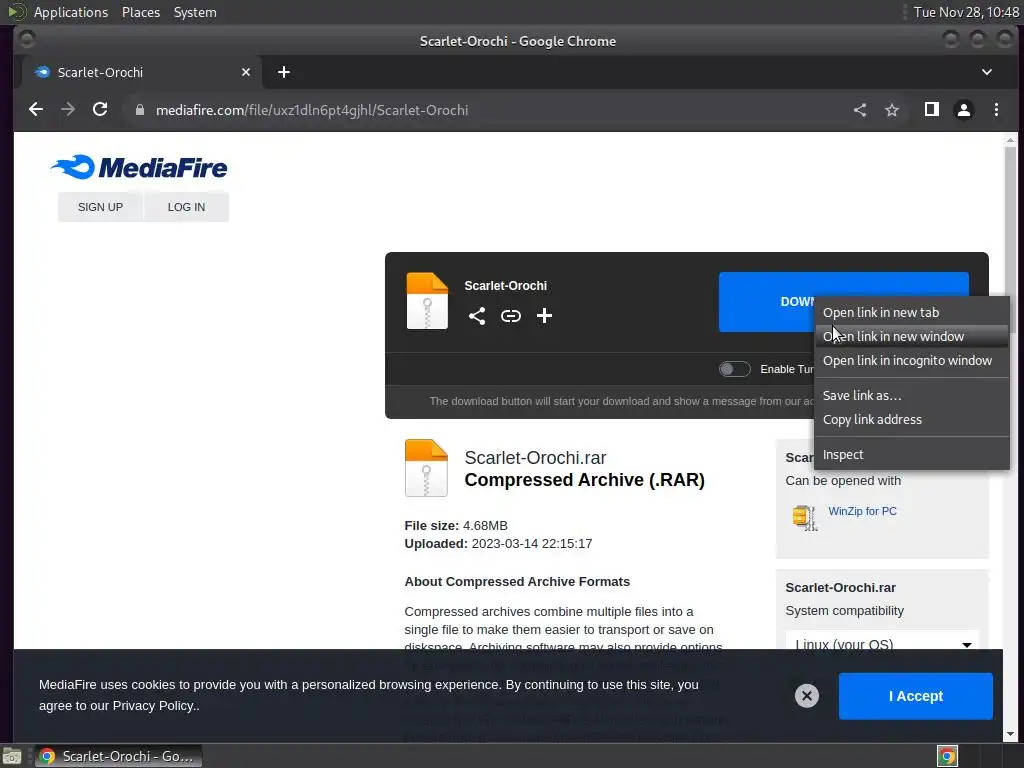Click 'About Compressed Archive Formats' heading
This screenshot has width=1024, height=768.
pos(517,582)
